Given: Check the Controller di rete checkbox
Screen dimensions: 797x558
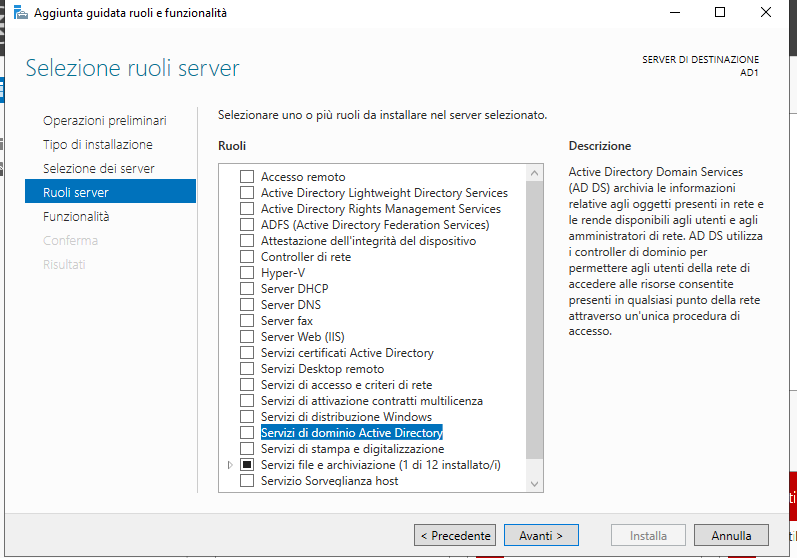Looking at the screenshot, I should (247, 257).
